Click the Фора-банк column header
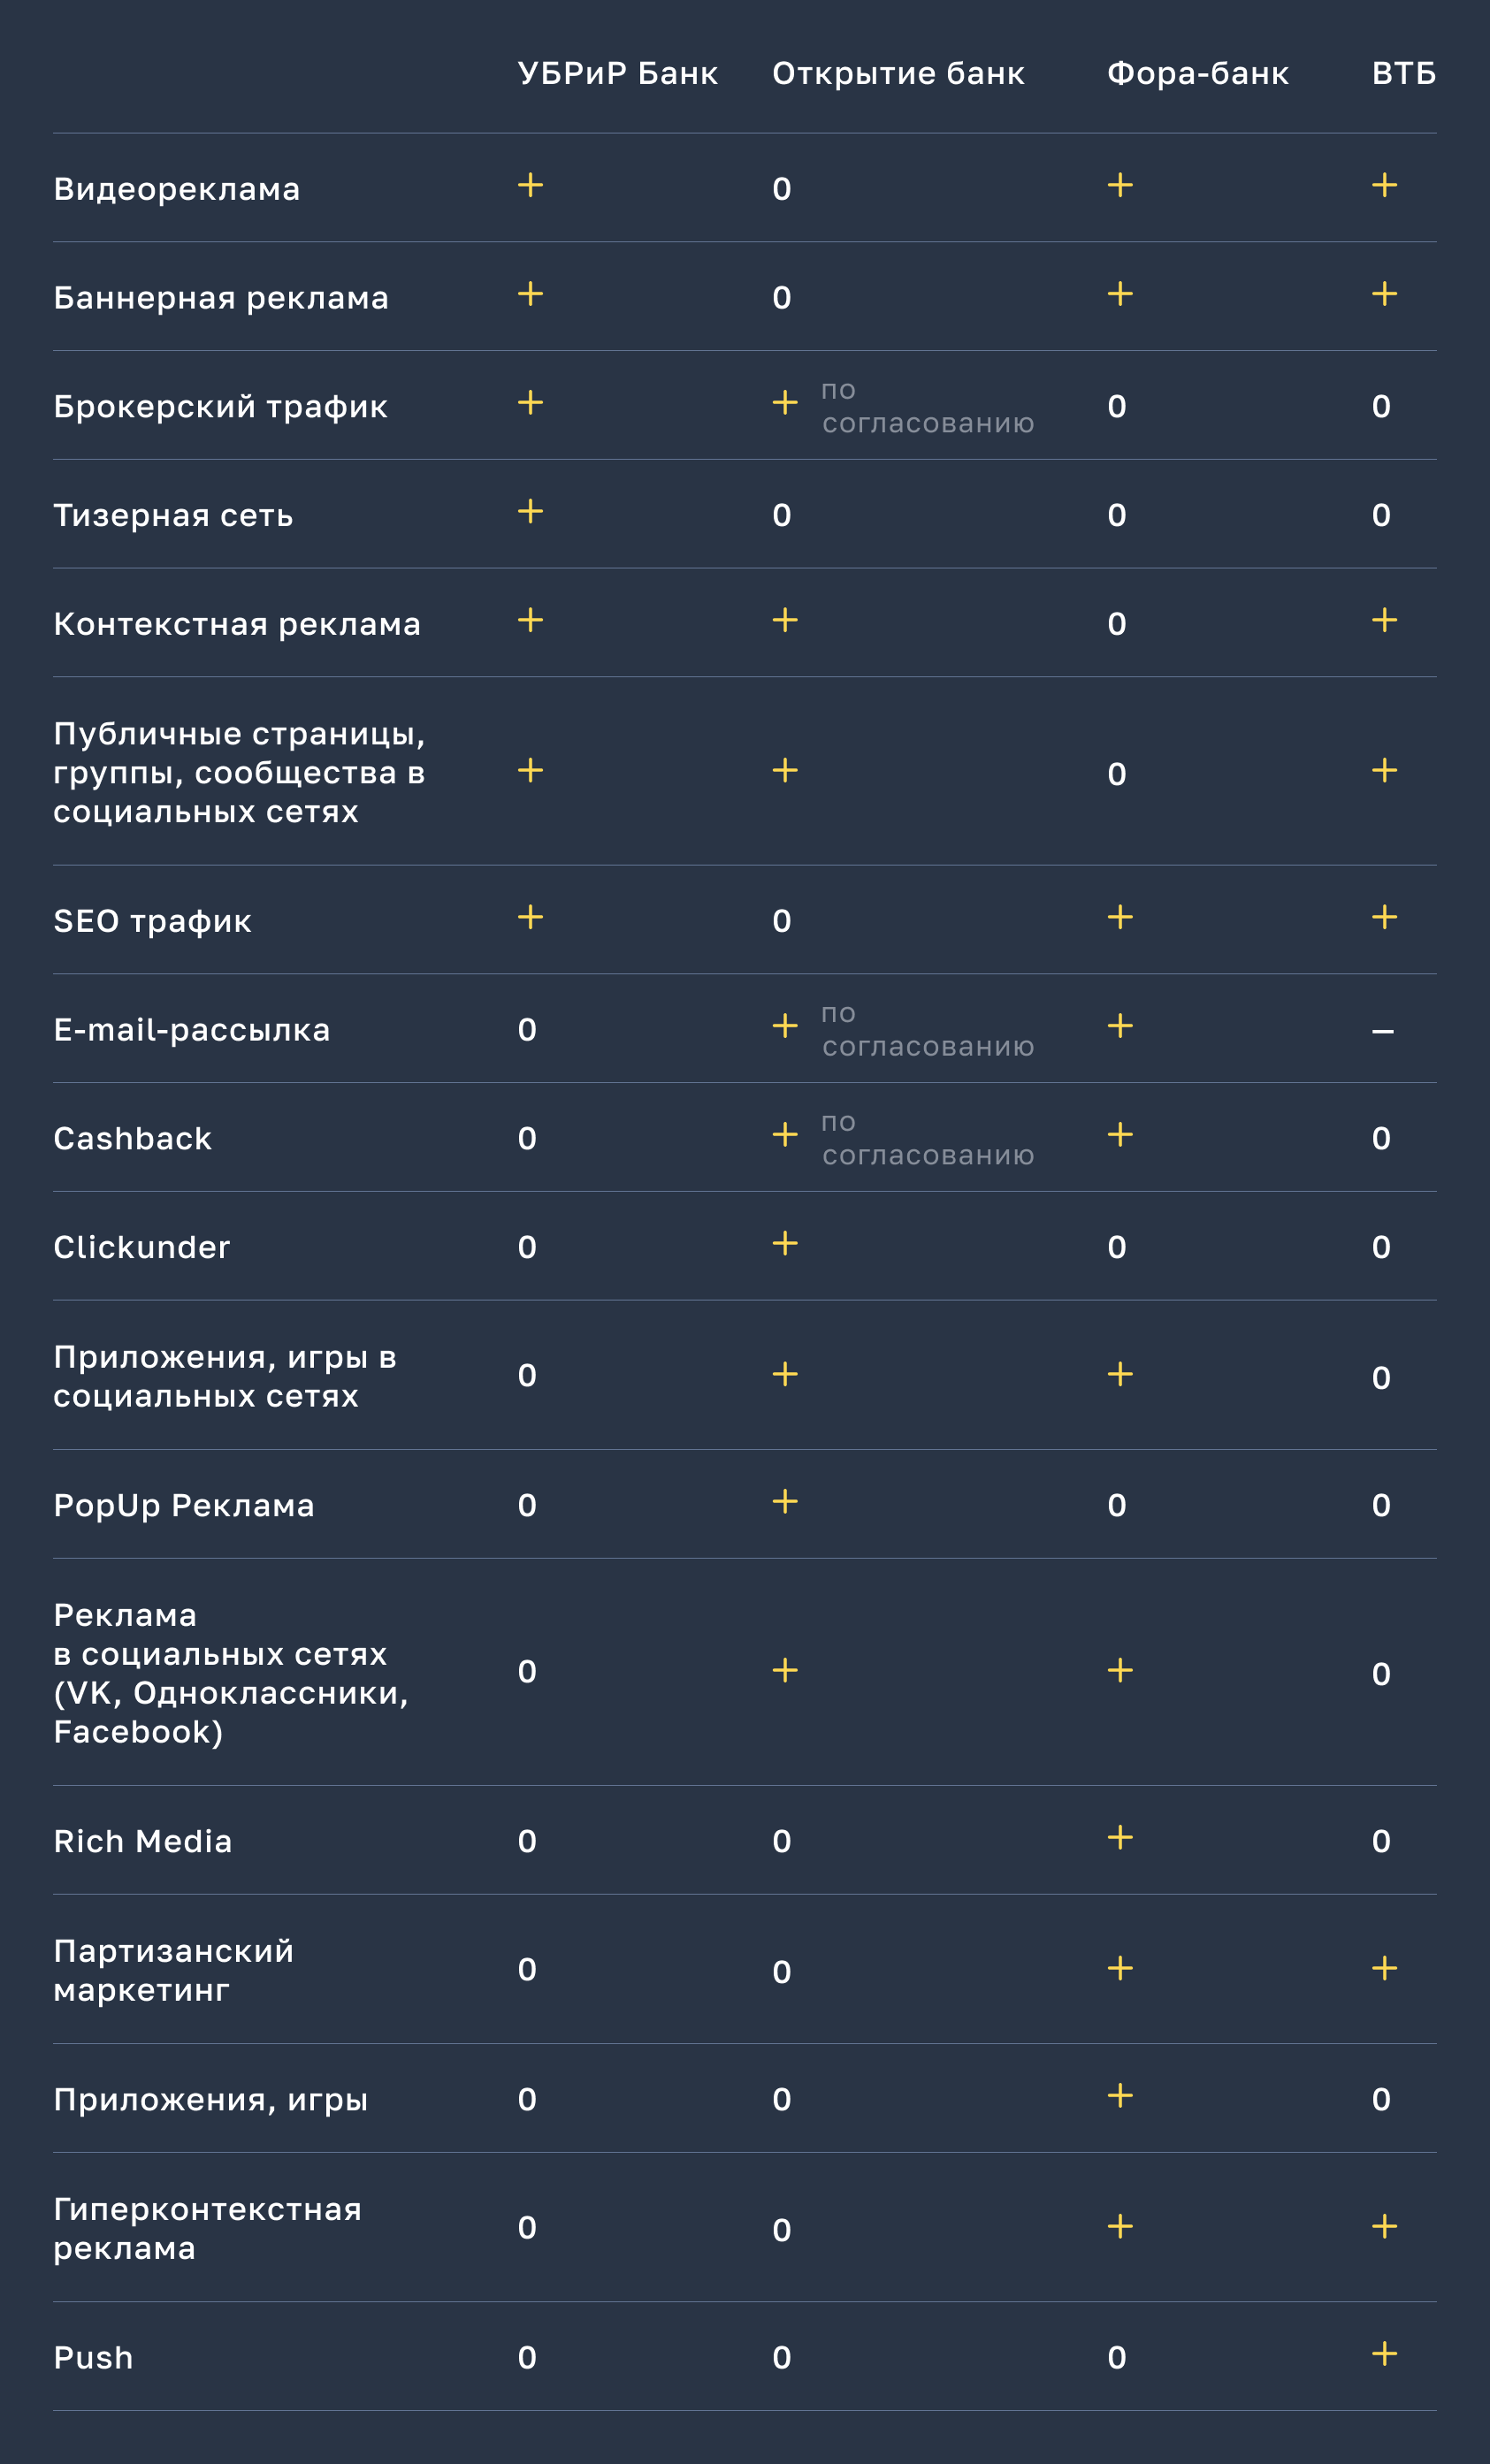The image size is (1490, 2464). pyautogui.click(x=1197, y=73)
